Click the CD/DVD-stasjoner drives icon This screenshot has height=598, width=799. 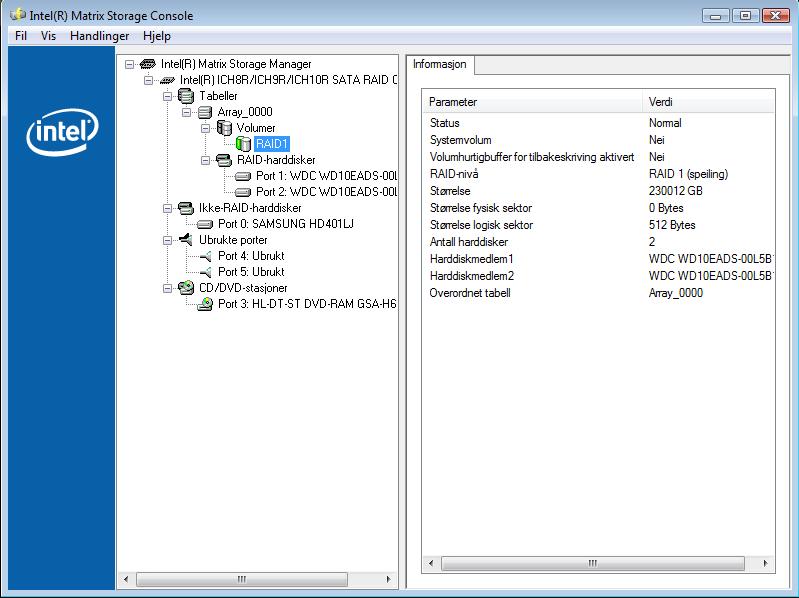click(x=186, y=288)
